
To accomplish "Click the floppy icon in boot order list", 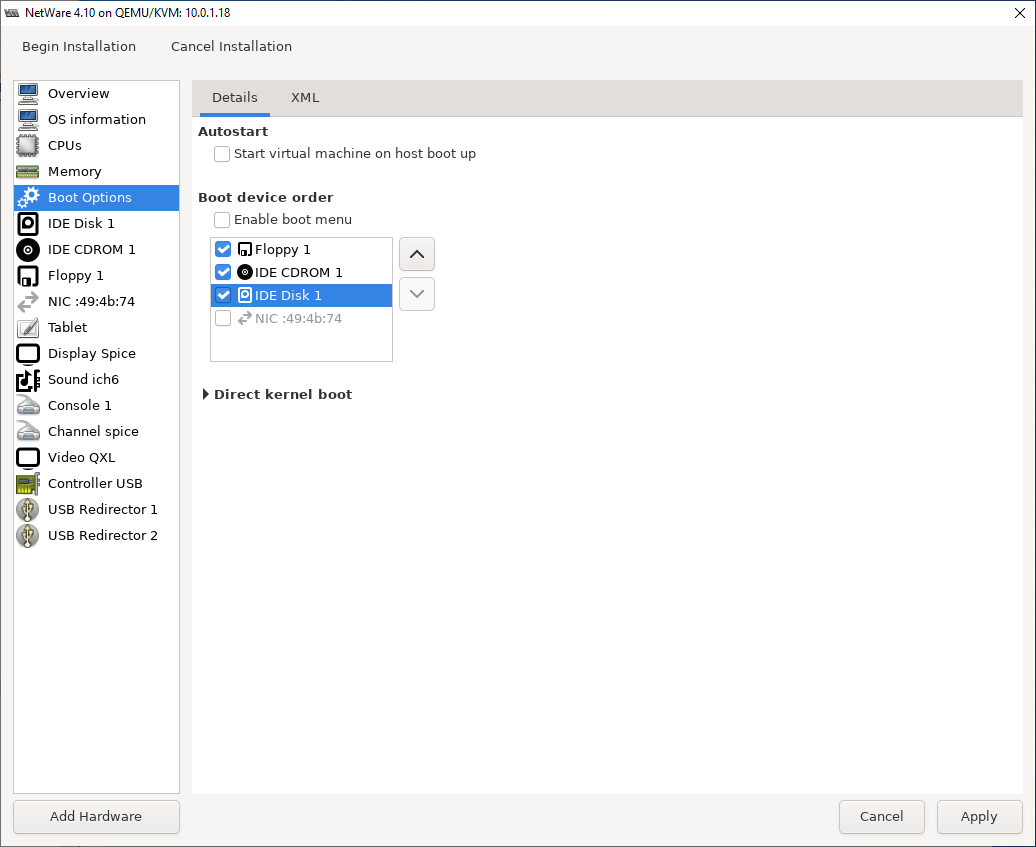I will 244,250.
